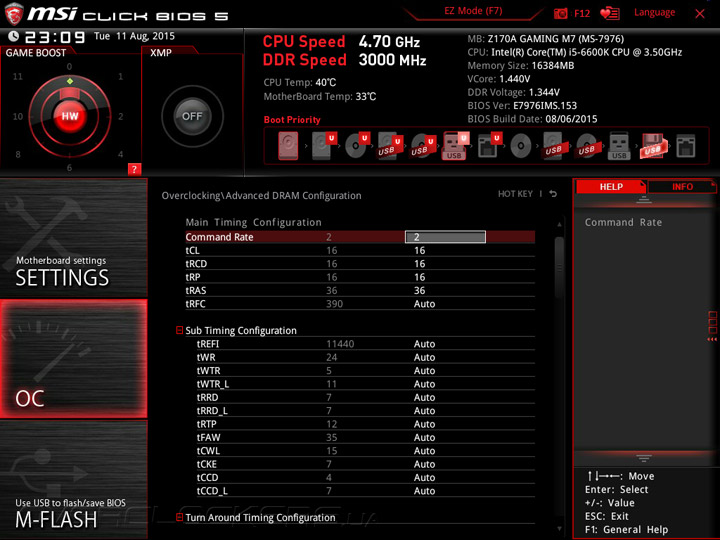Click the settings list scrollbar thumb

tap(559, 267)
